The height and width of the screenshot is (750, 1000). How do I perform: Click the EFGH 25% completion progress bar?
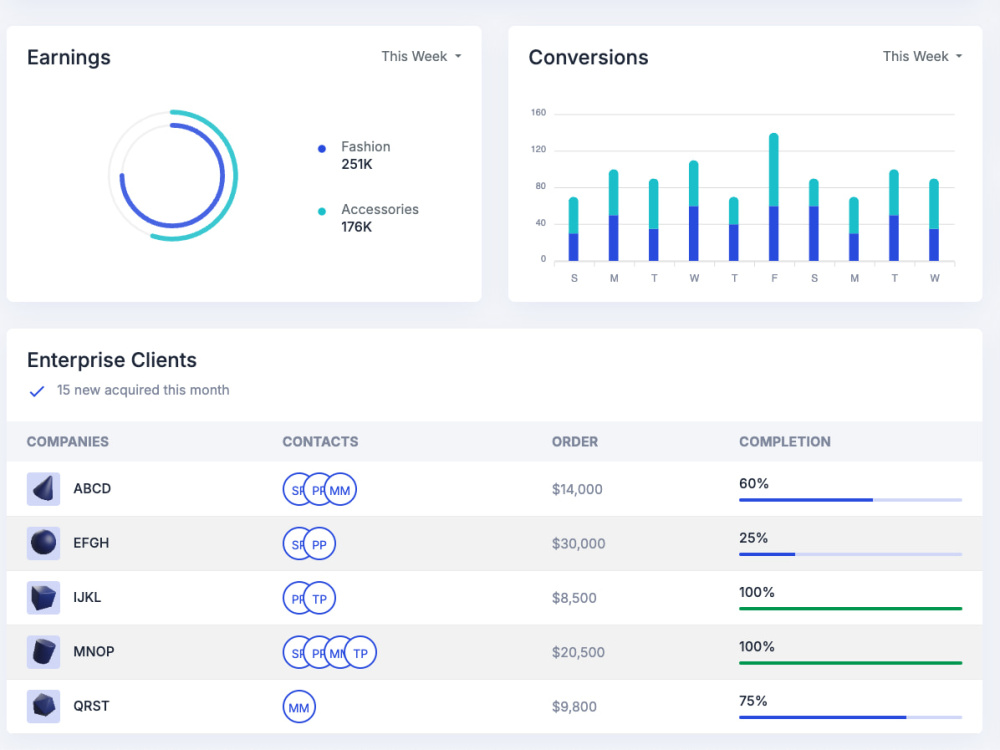click(850, 554)
